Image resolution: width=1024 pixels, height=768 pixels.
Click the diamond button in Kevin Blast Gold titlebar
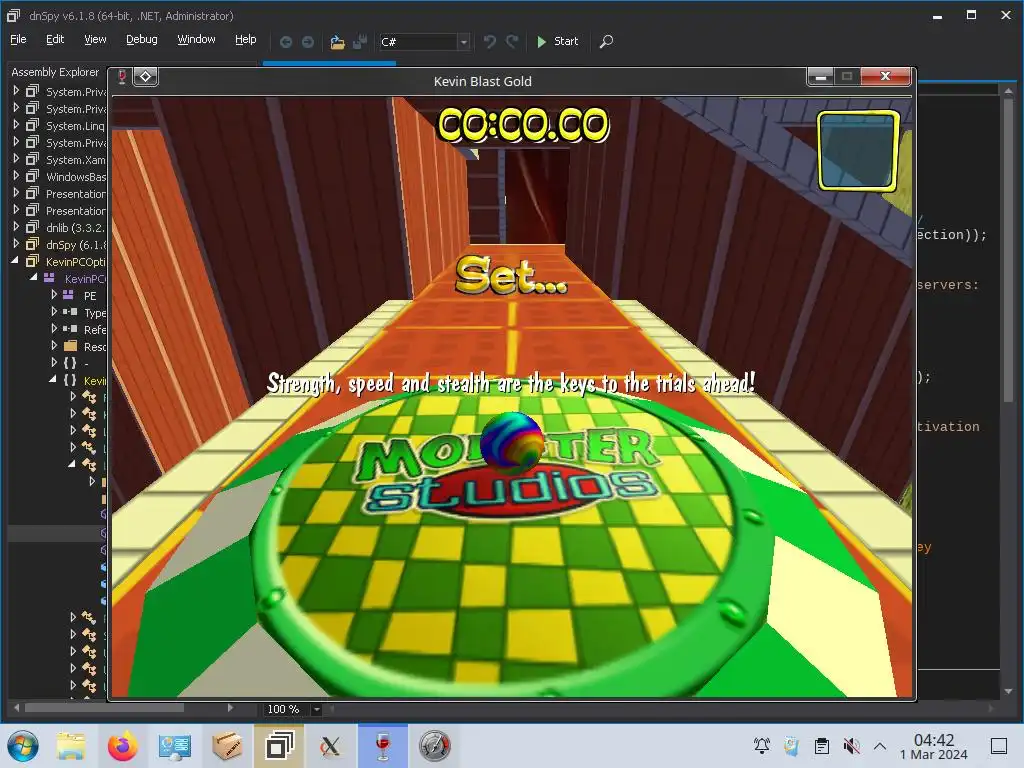[146, 77]
